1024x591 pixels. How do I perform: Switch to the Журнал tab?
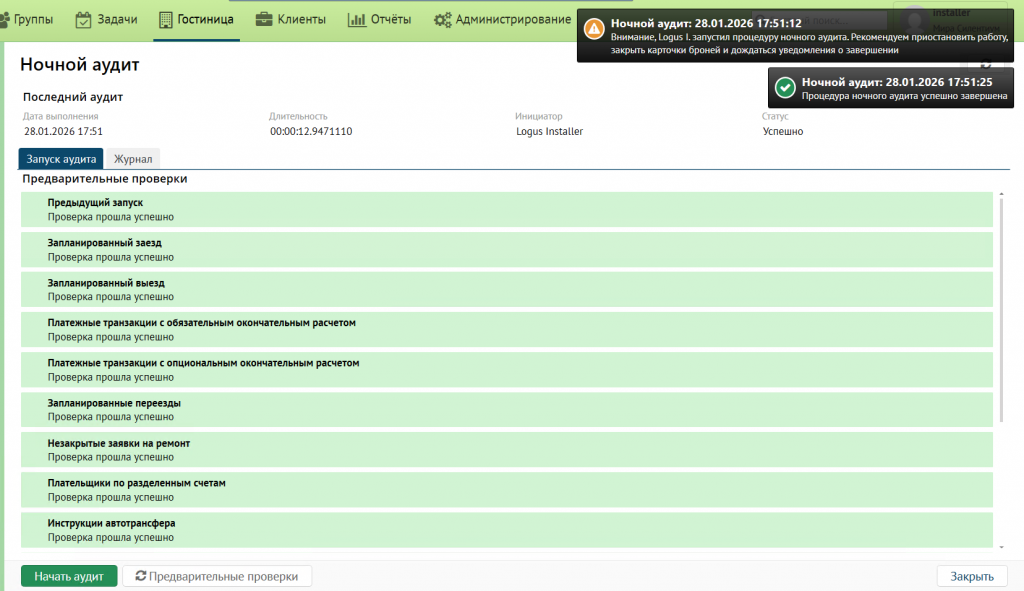132,159
